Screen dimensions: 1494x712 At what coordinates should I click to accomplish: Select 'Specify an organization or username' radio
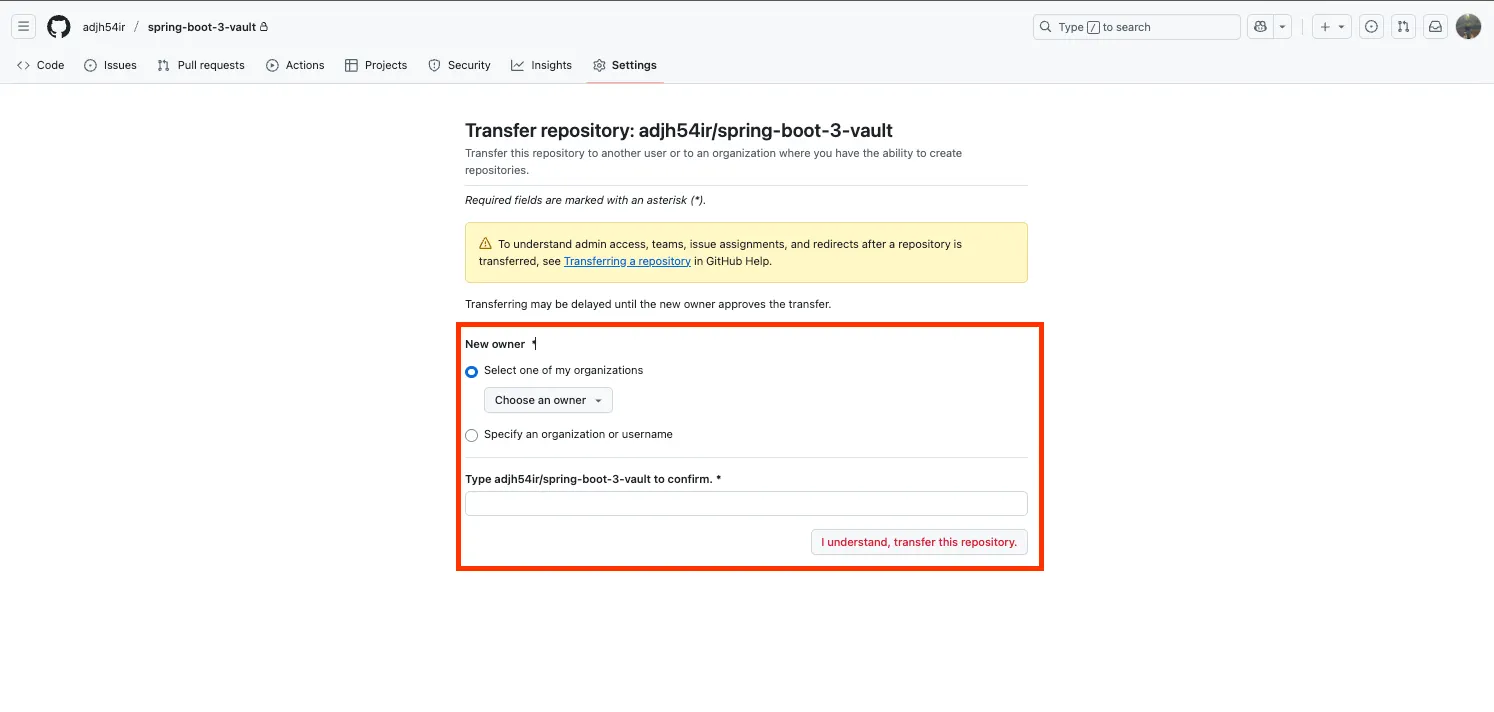(471, 436)
